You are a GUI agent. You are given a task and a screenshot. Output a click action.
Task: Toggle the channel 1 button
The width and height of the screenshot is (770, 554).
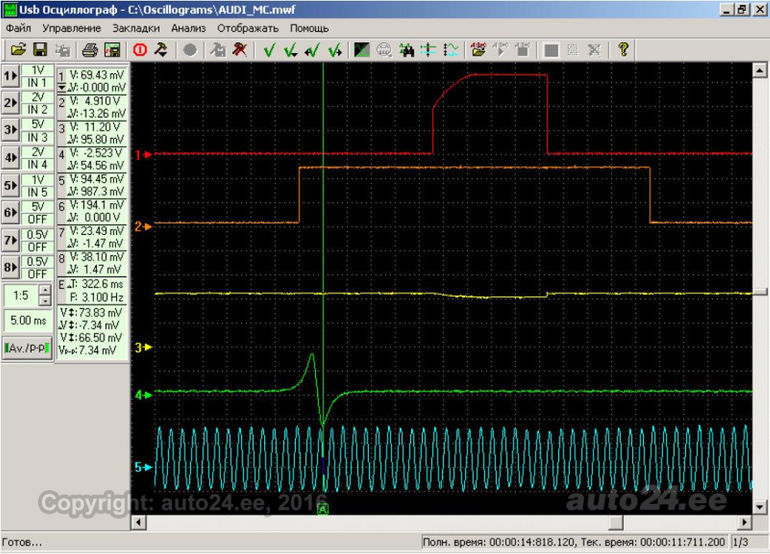(10, 76)
